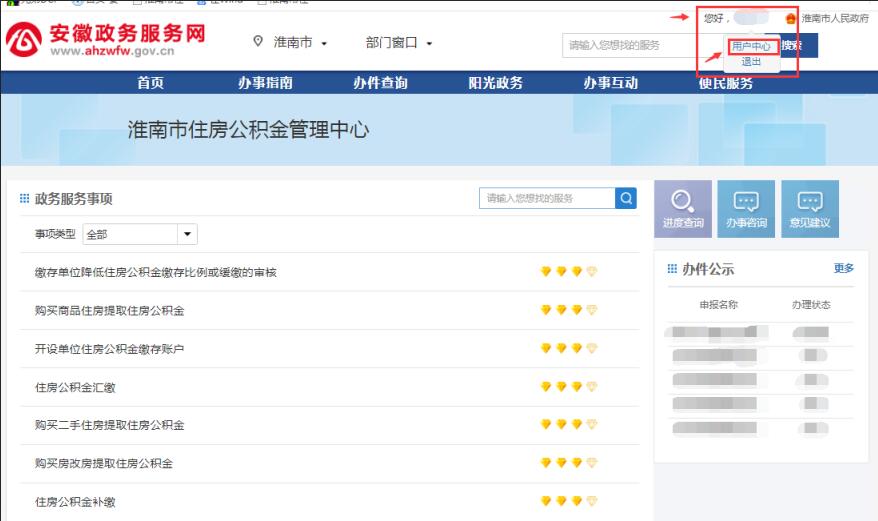Screen dimensions: 878x521
Task: Click 更多 link in 办件公示 panel
Action: tap(843, 268)
